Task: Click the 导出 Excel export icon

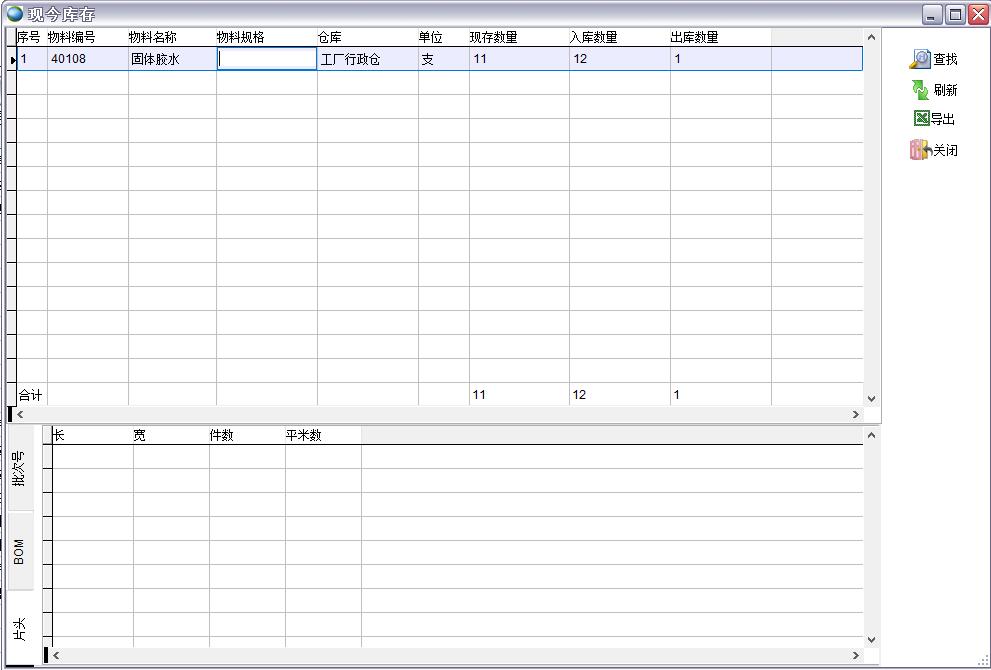Action: [921, 119]
